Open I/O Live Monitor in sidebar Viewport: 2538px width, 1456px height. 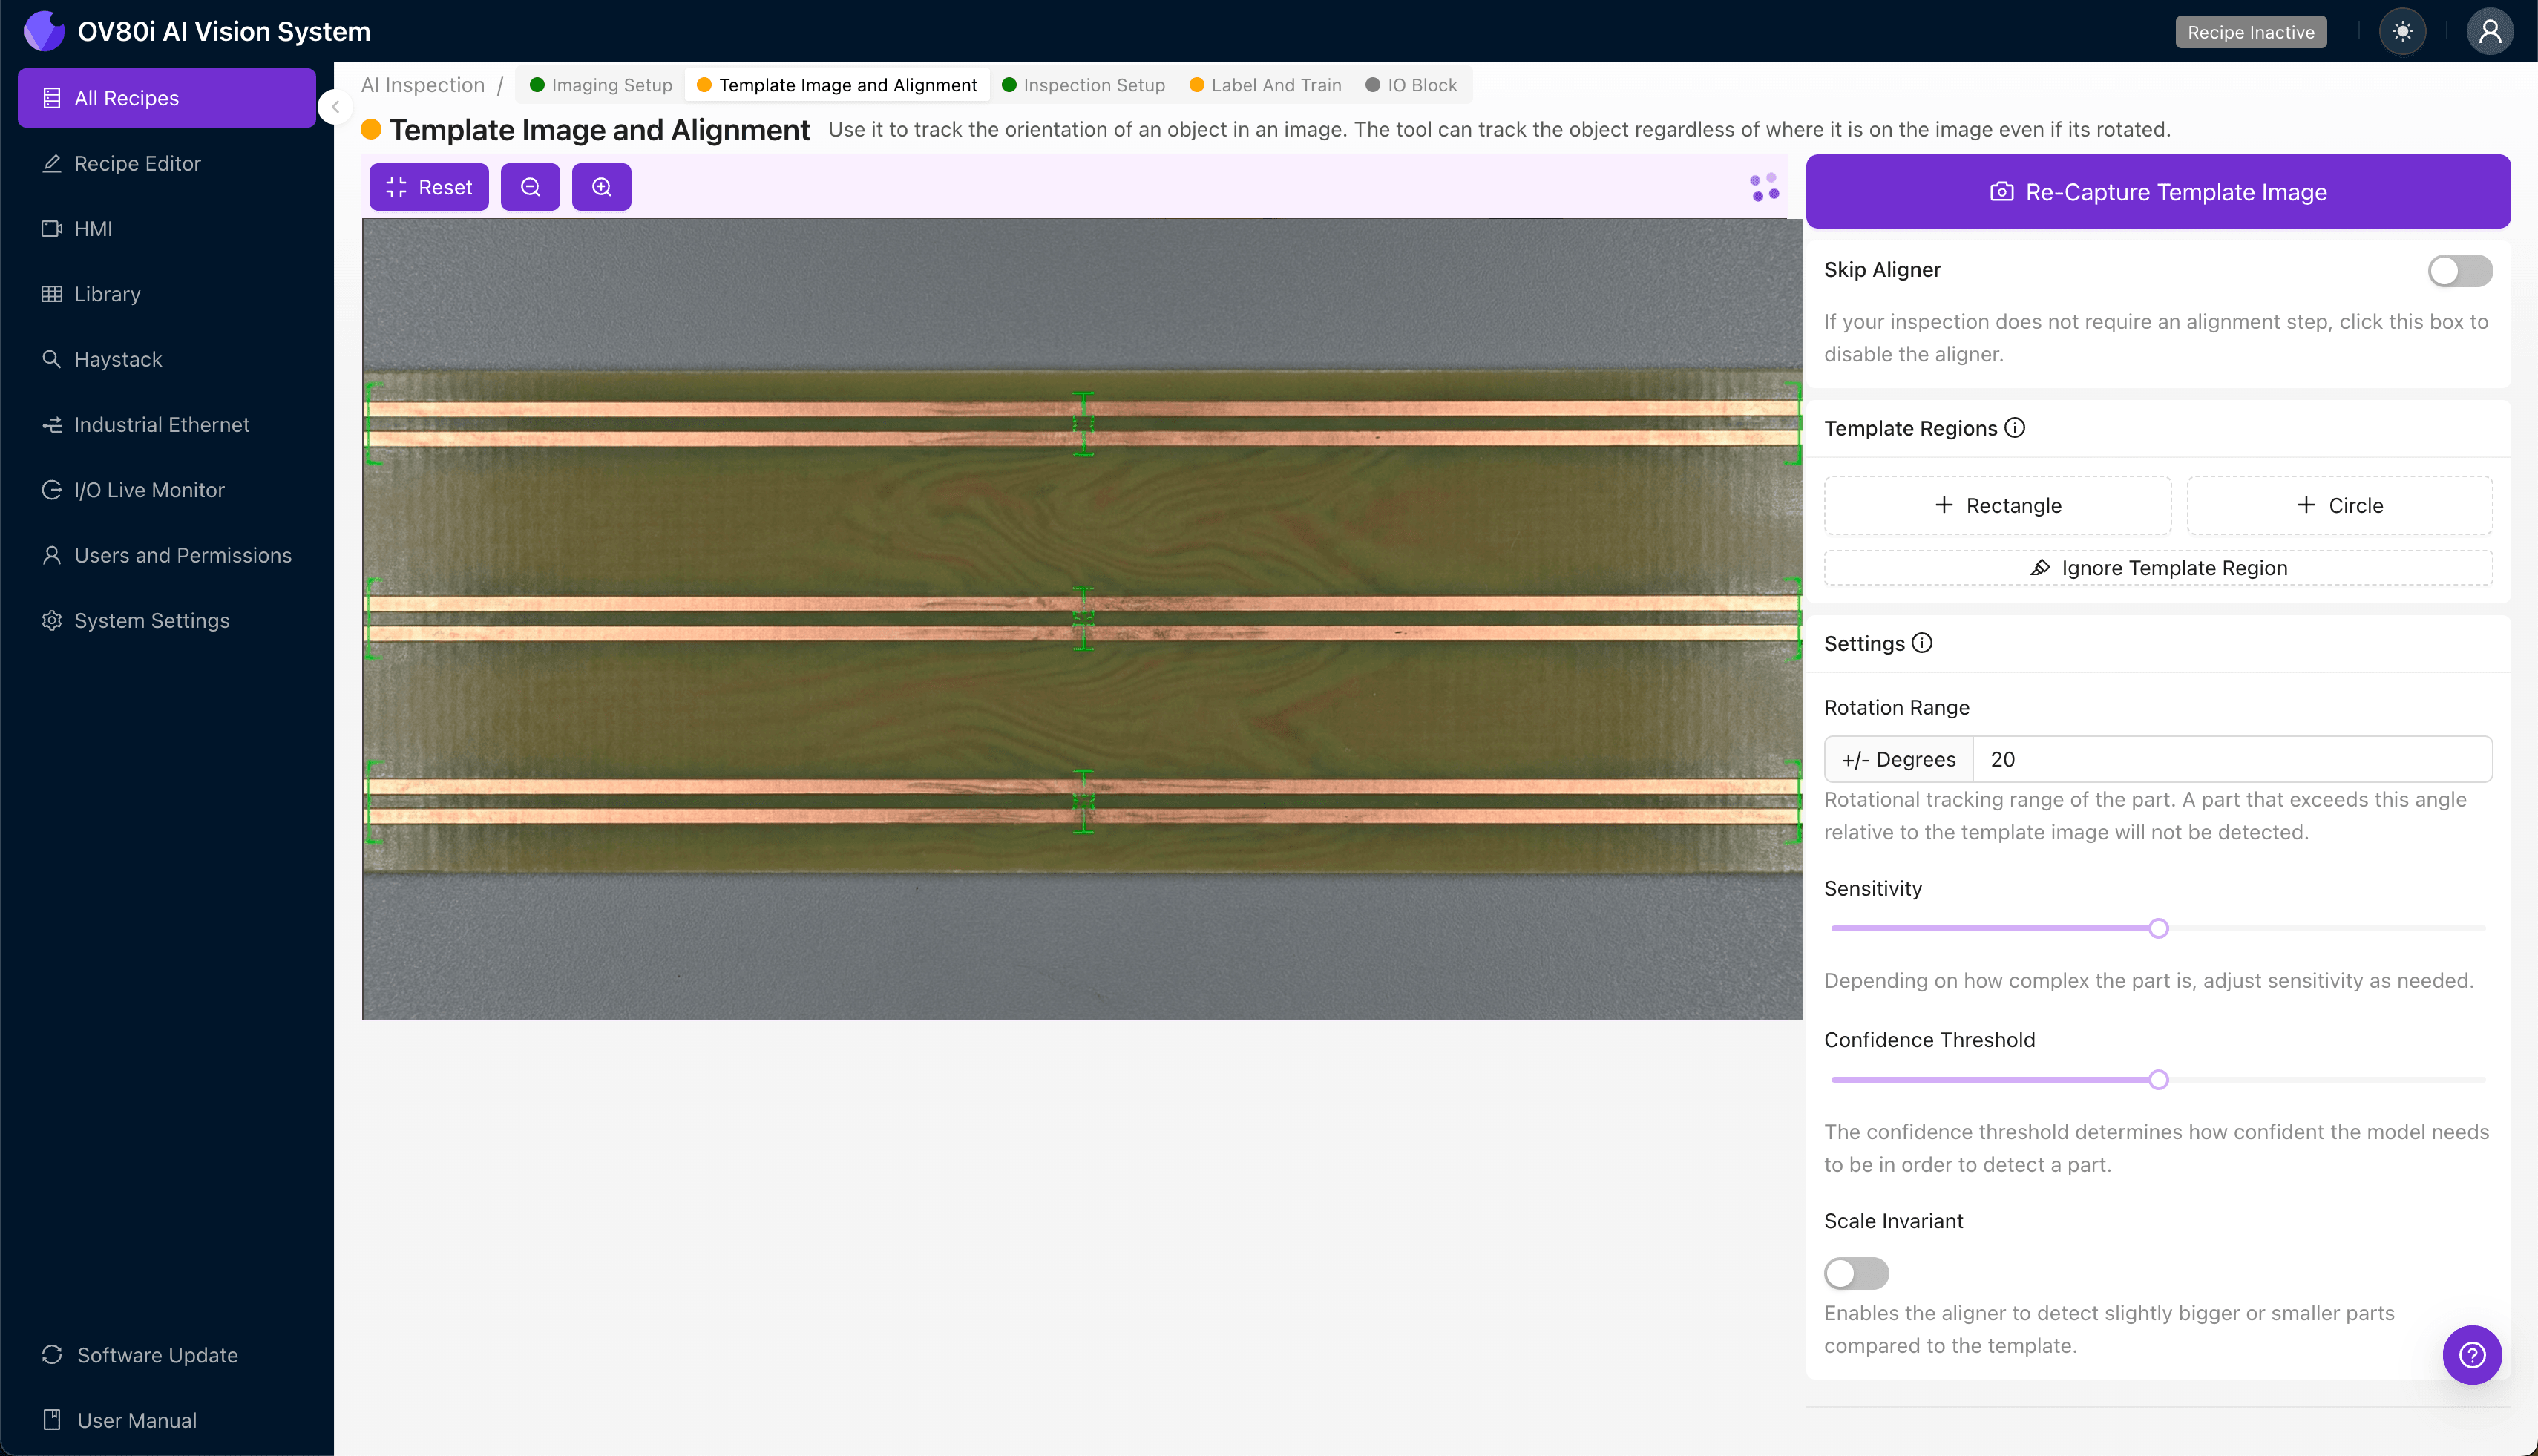(149, 490)
